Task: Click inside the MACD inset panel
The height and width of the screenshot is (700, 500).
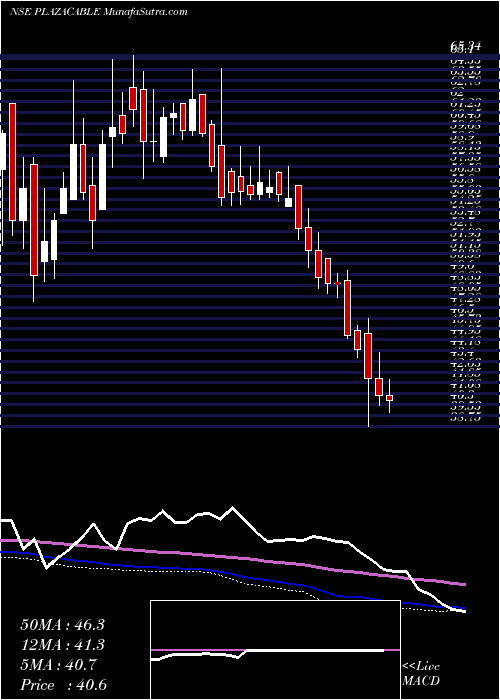Action: coord(275,650)
